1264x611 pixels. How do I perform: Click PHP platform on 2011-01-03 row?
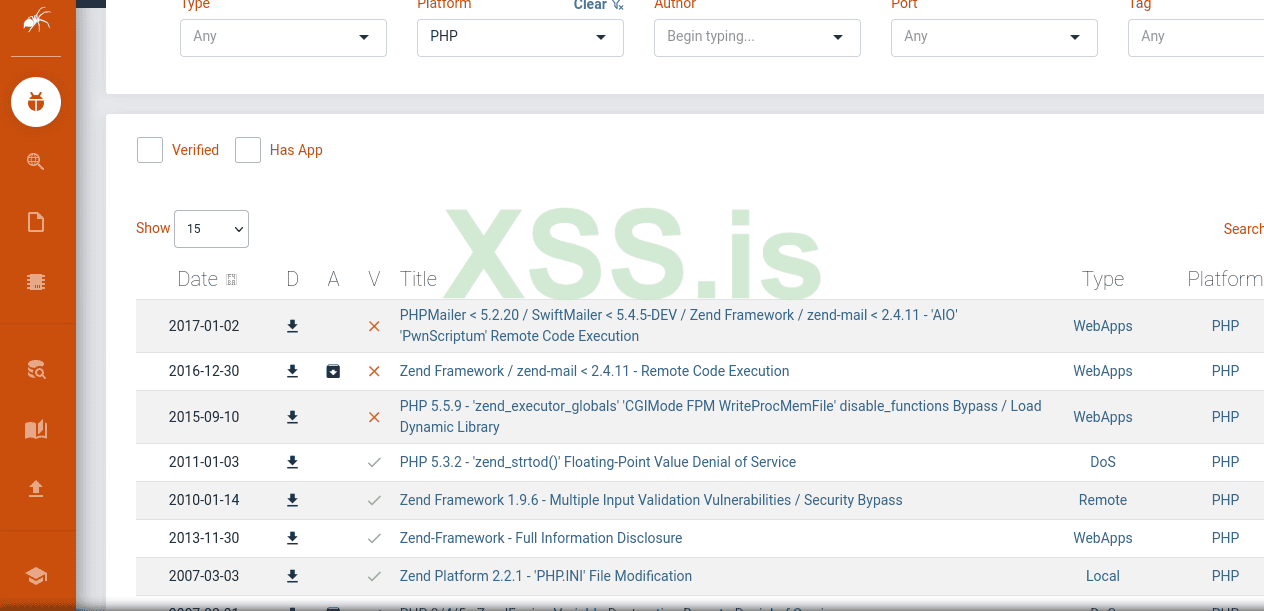point(1225,462)
